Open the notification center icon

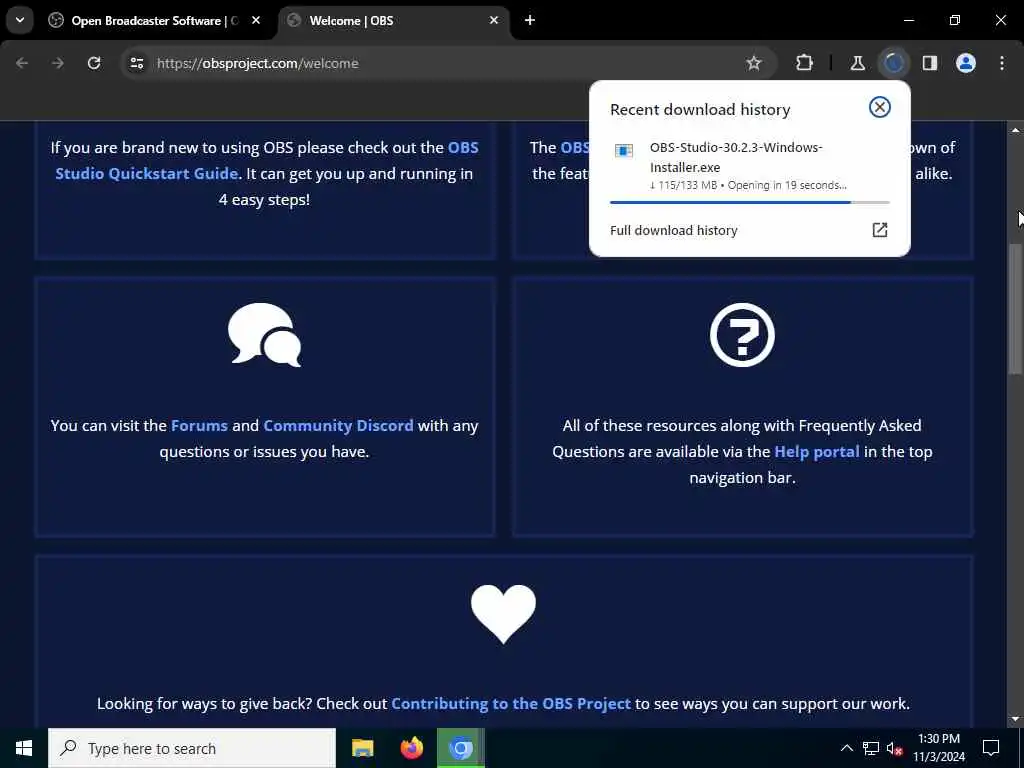point(991,748)
